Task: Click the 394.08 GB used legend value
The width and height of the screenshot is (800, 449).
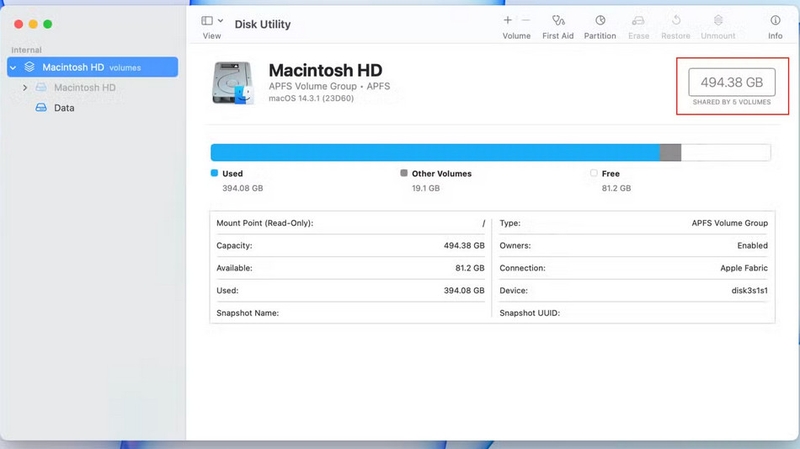Action: [242, 188]
